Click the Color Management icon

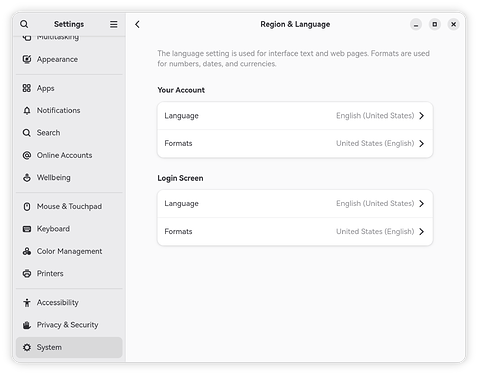tap(27, 251)
